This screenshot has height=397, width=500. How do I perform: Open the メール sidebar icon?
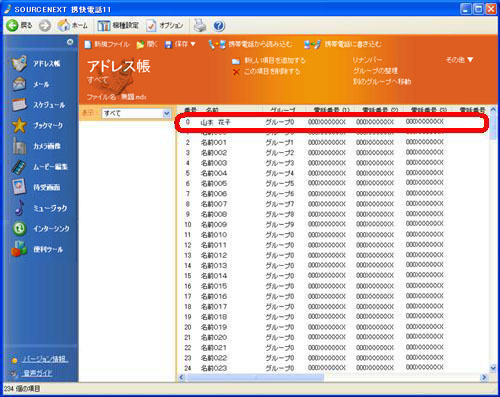click(x=19, y=84)
